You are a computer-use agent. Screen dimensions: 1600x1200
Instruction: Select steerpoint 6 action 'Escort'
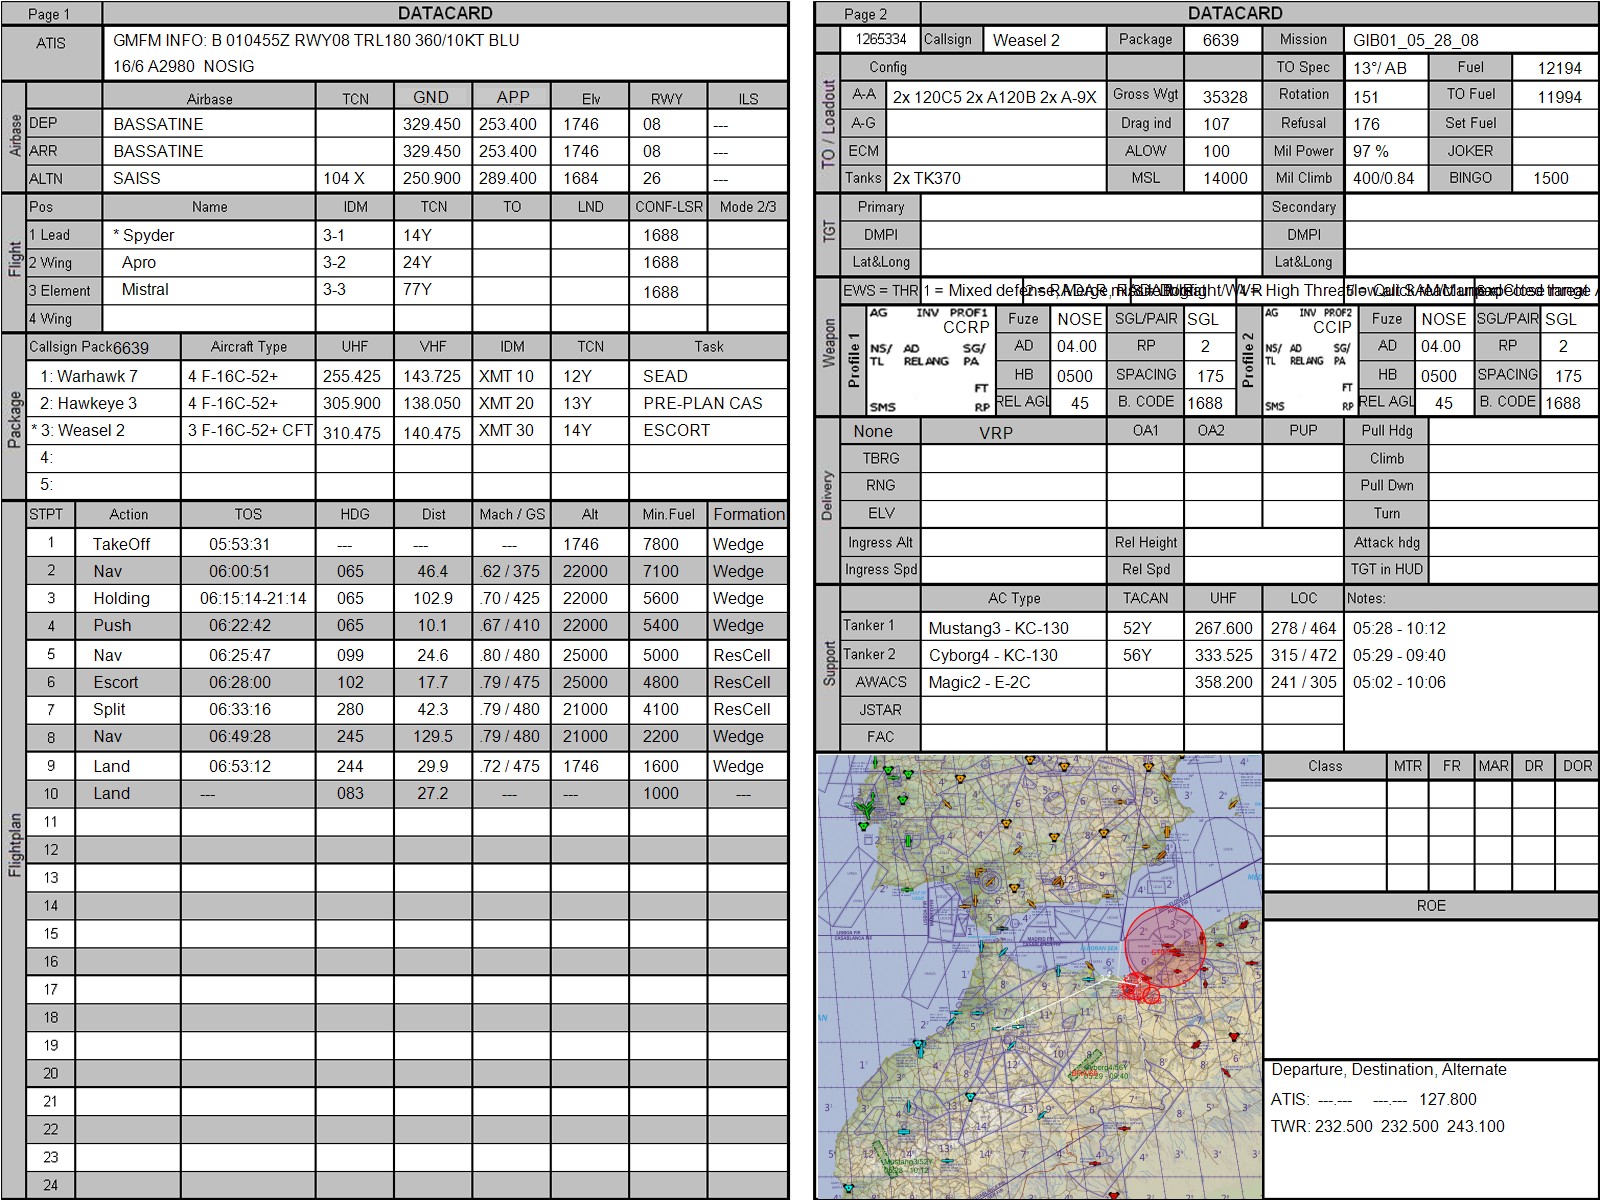click(116, 682)
